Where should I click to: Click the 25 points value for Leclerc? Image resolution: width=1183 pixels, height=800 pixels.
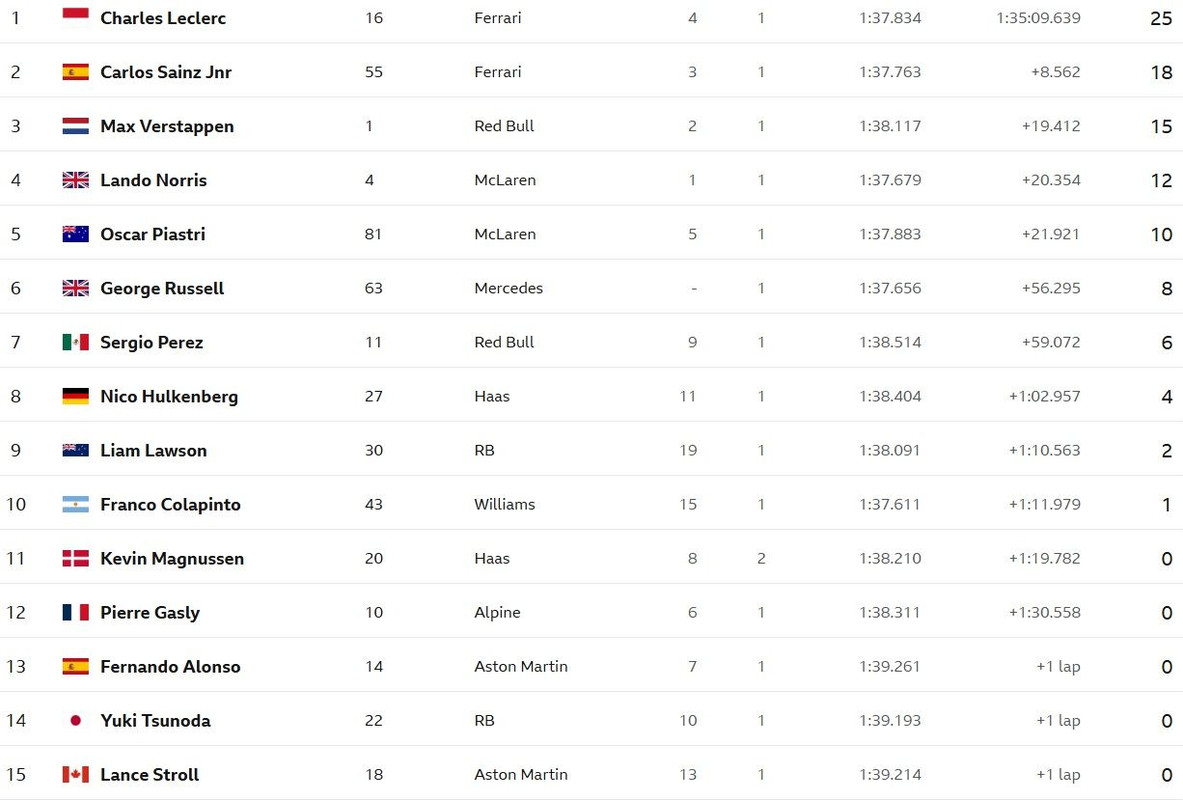(x=1161, y=18)
